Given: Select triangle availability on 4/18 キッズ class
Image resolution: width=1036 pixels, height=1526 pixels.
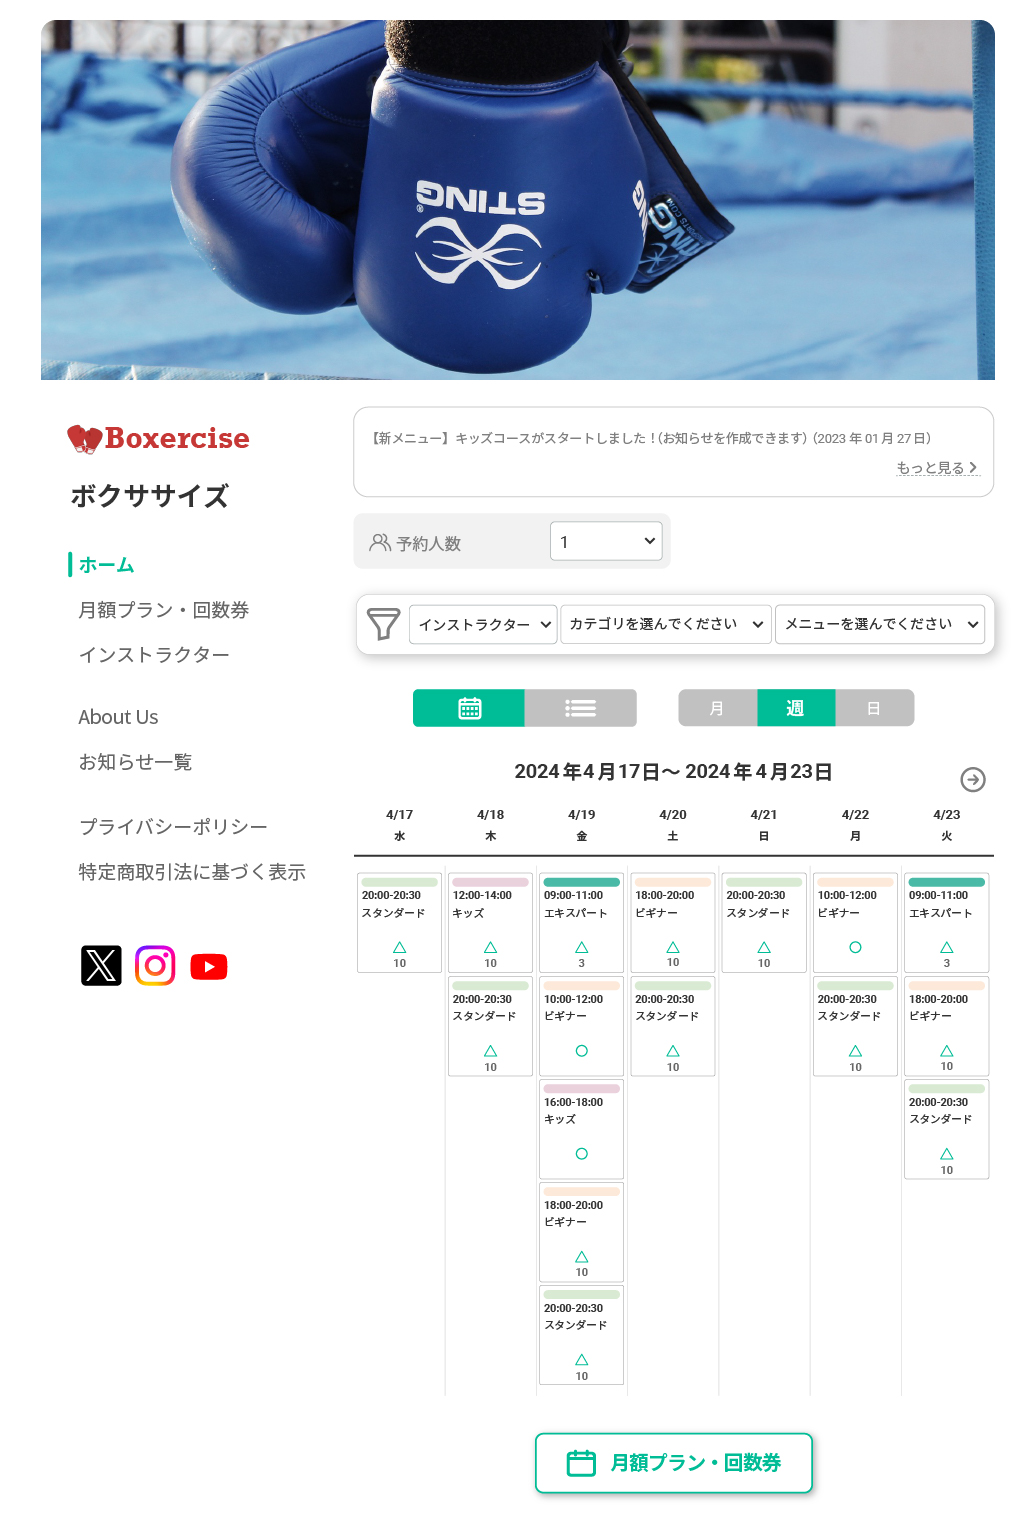Looking at the screenshot, I should point(490,947).
